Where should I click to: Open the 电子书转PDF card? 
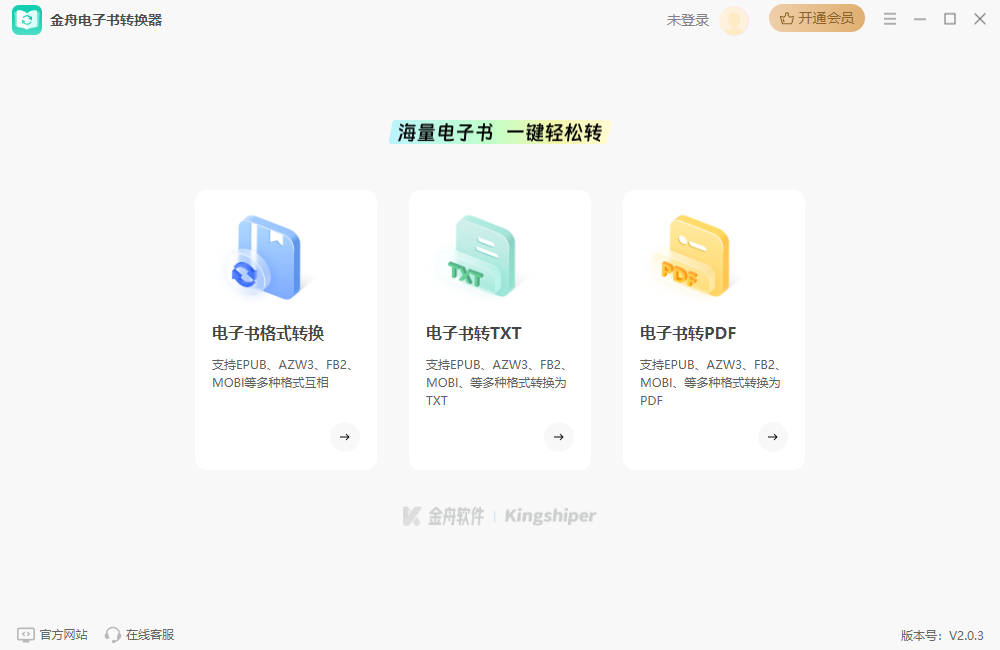point(713,330)
